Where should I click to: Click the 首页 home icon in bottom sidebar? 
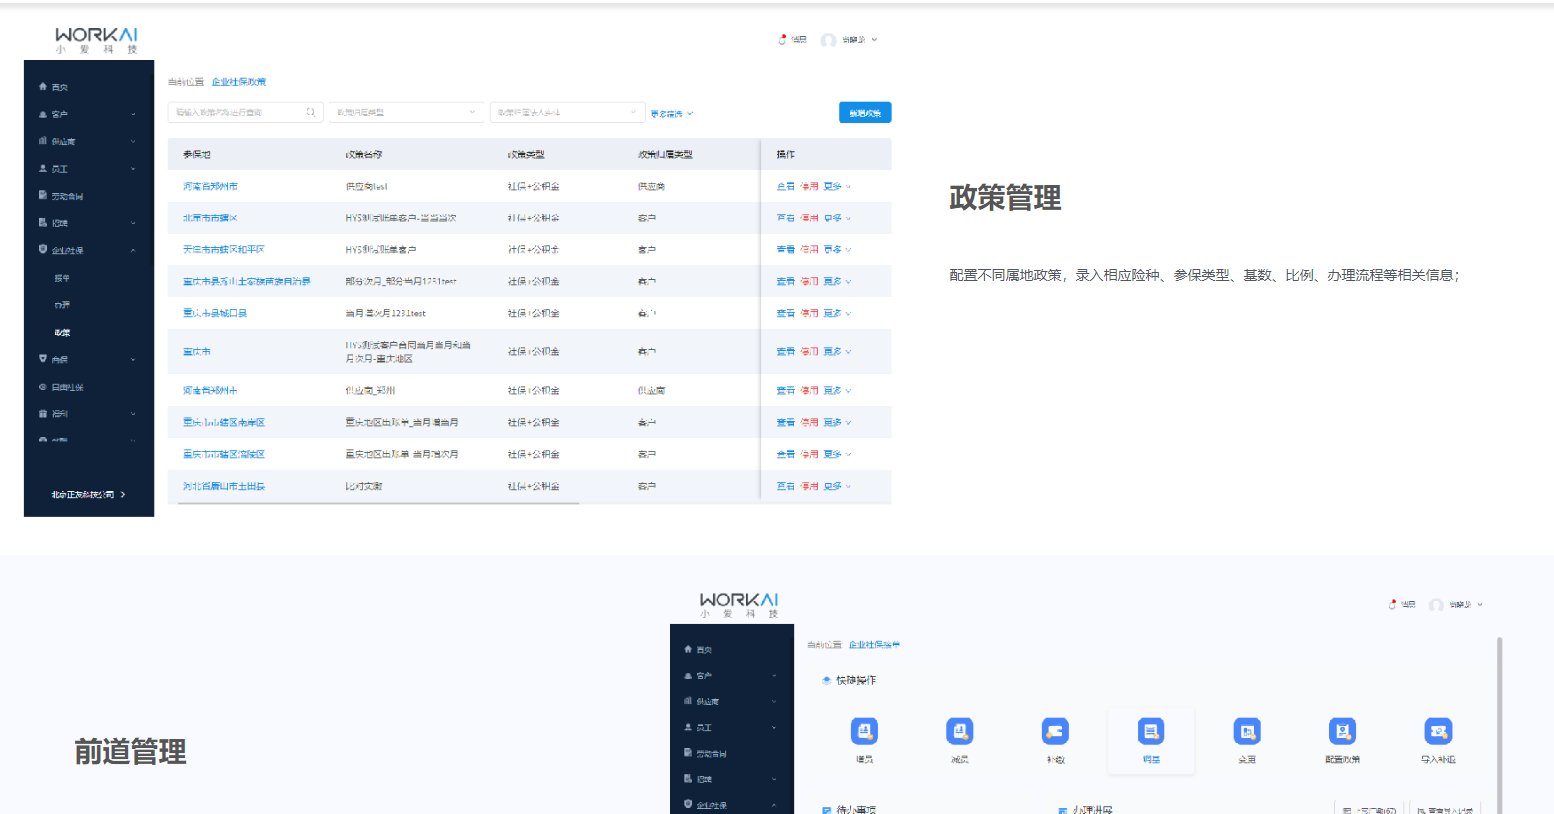point(688,649)
